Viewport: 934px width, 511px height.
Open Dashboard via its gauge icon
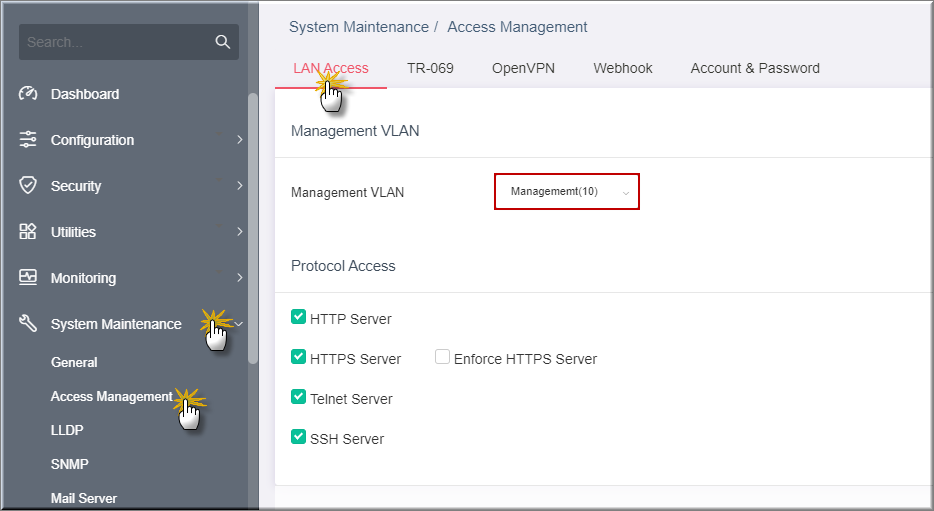tap(27, 94)
